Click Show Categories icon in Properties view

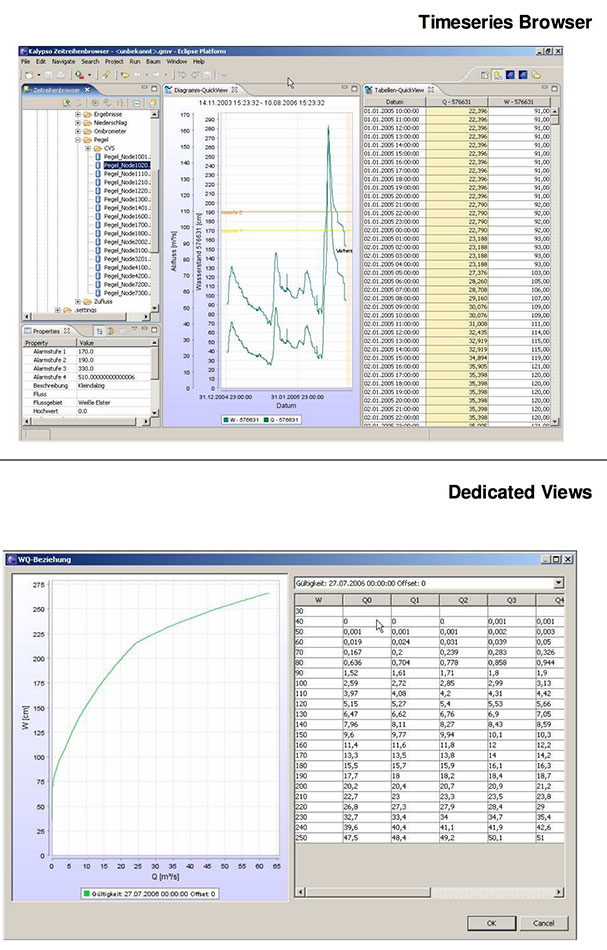point(99,331)
